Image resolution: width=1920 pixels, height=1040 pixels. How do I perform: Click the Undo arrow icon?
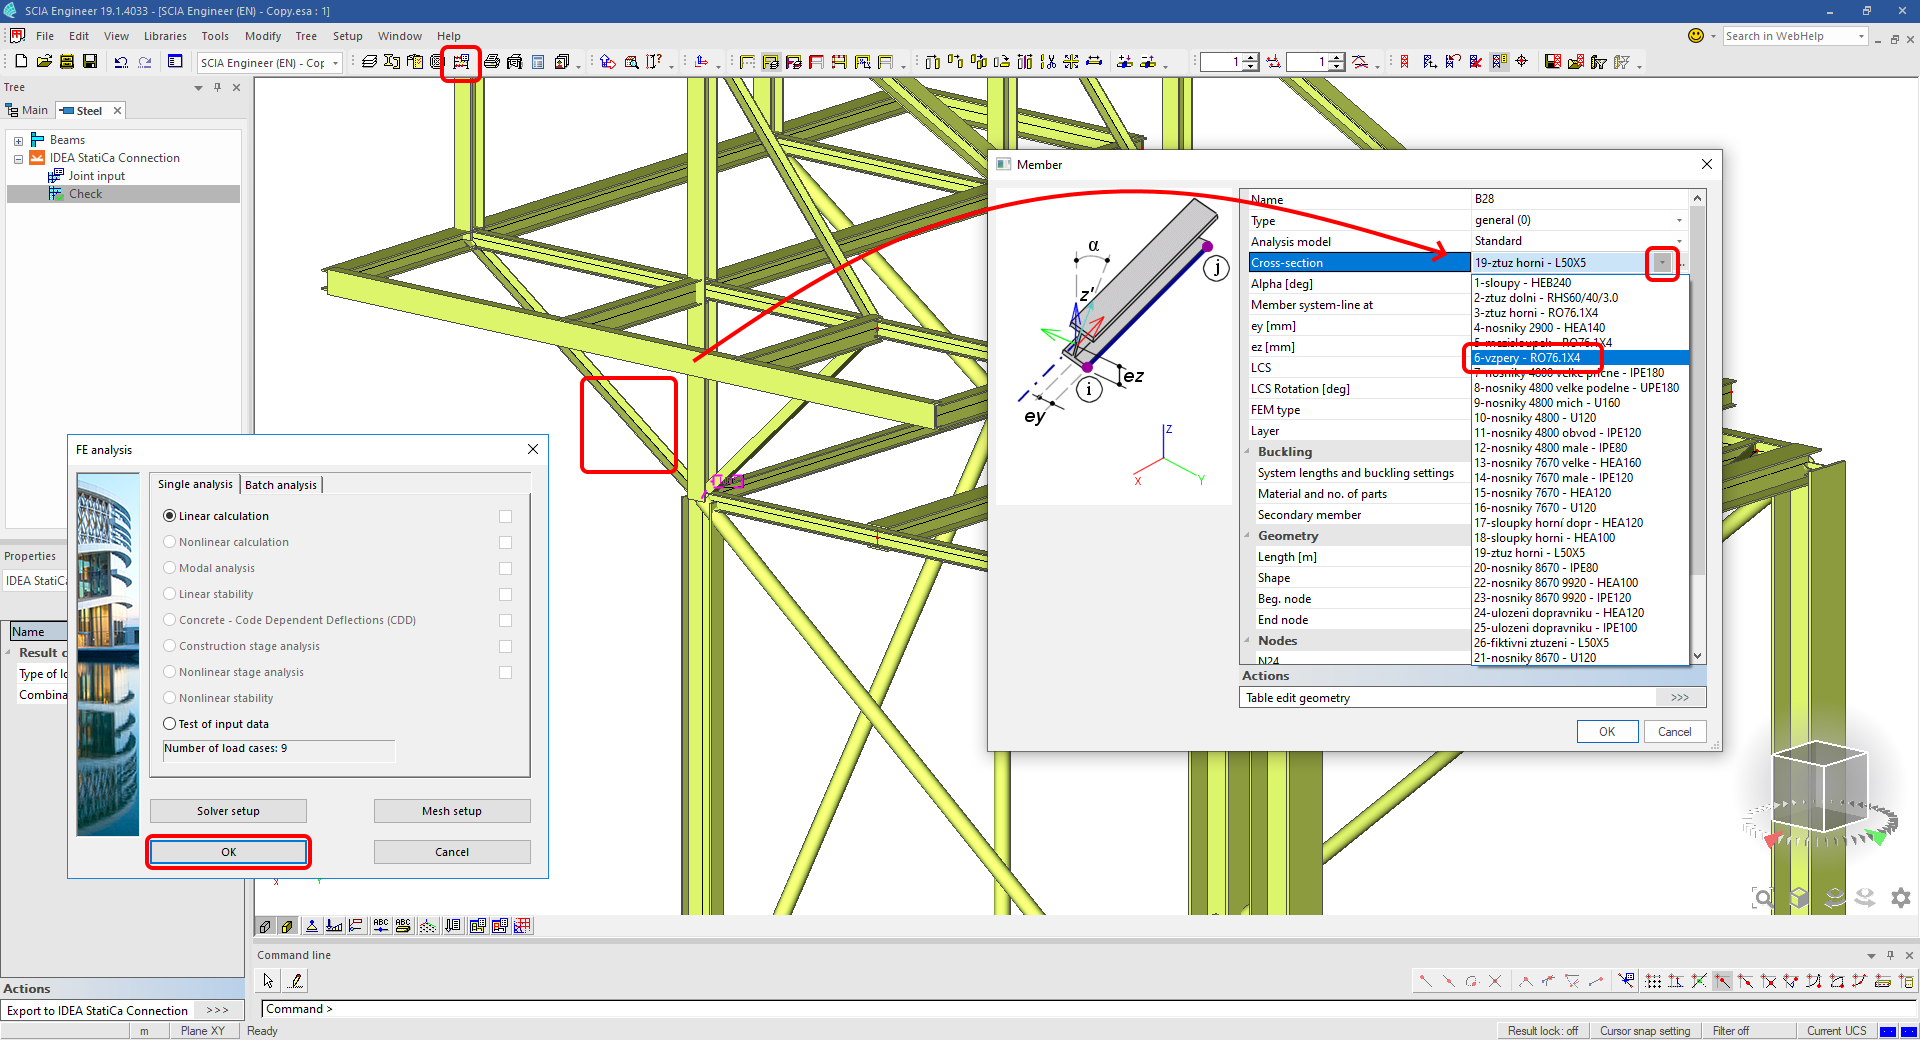coord(121,62)
